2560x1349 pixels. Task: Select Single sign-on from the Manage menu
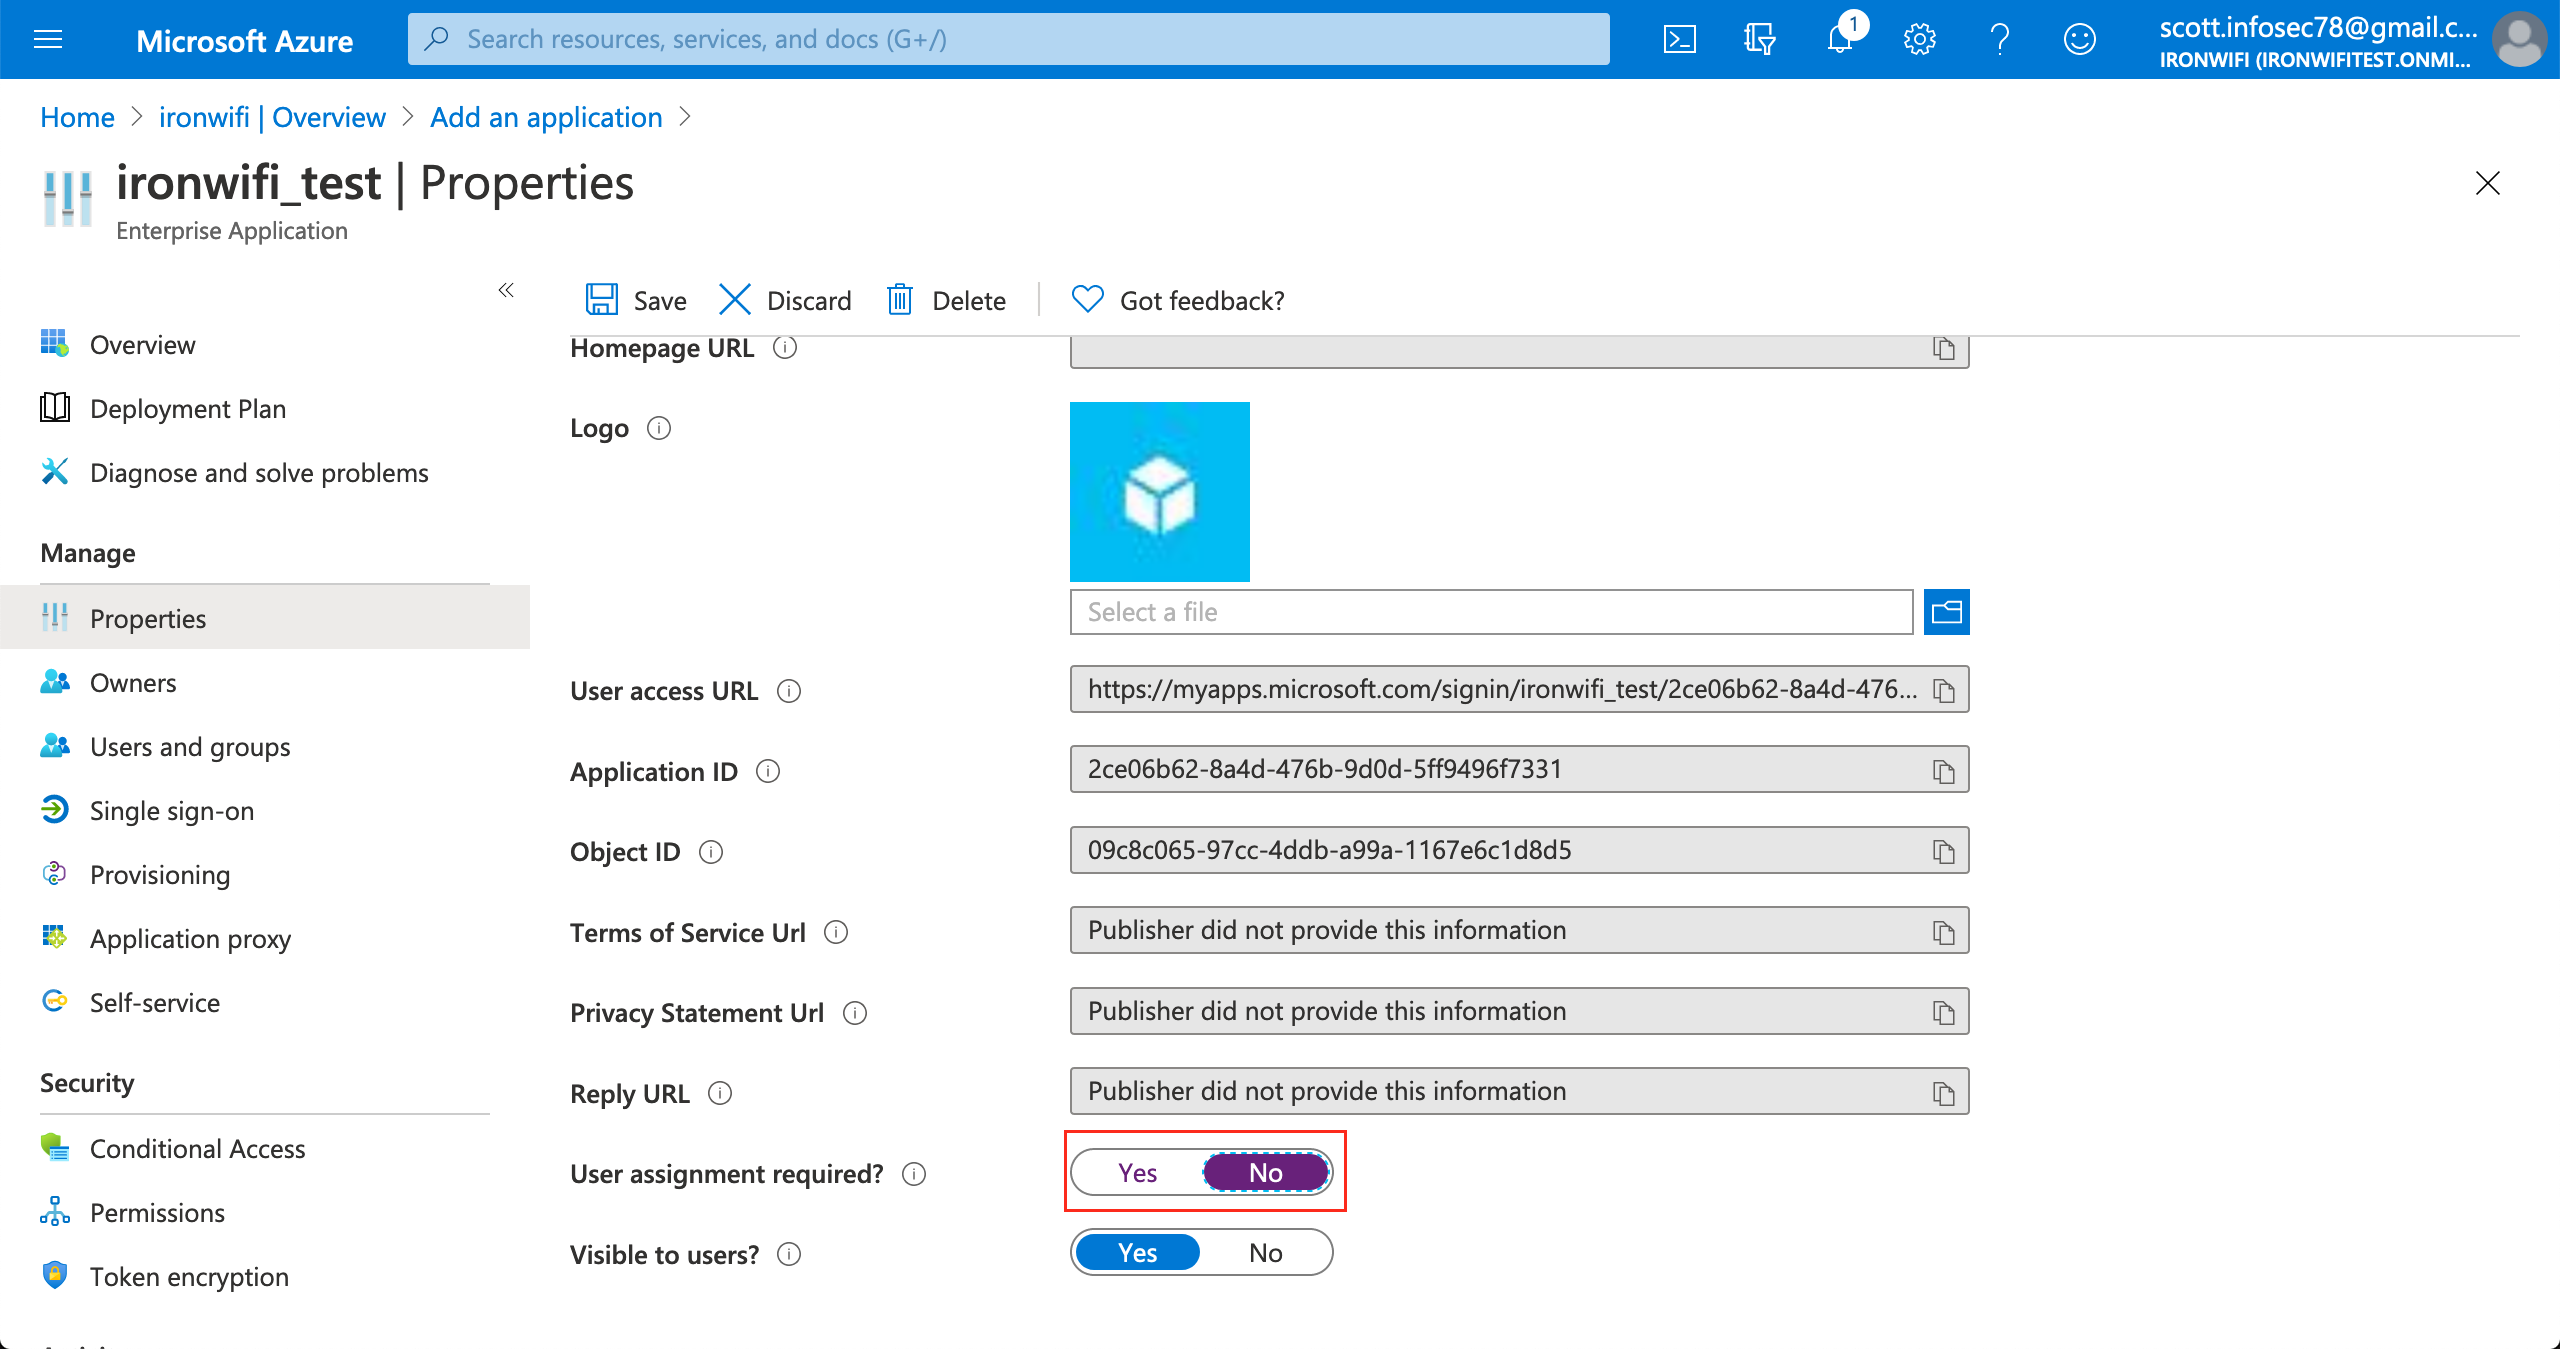pyautogui.click(x=171, y=810)
